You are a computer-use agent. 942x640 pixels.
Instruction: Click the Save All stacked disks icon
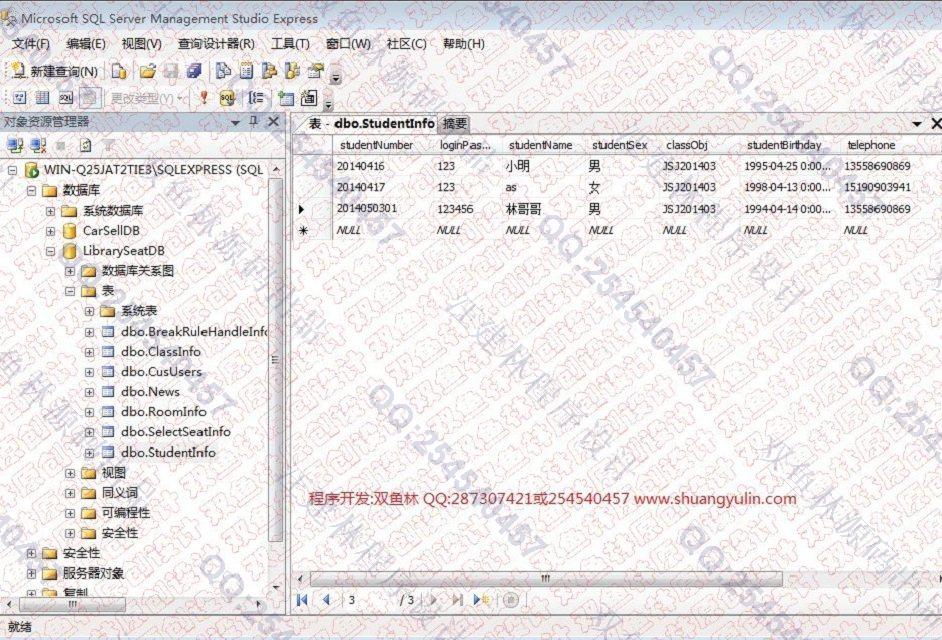point(194,72)
